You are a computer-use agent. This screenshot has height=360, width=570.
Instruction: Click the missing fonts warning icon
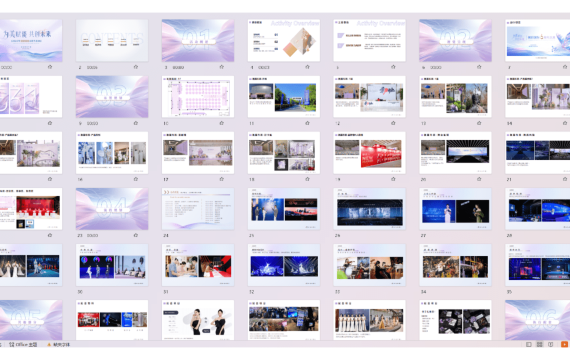[x=49, y=344]
